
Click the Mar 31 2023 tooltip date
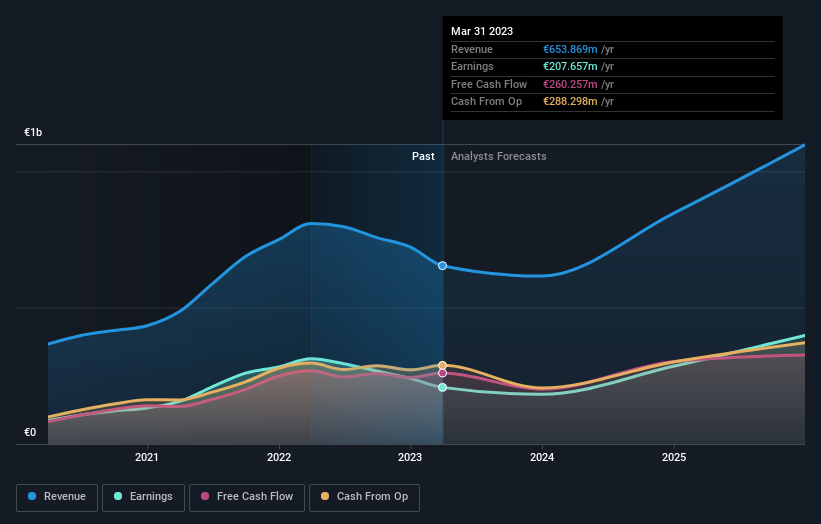point(482,31)
